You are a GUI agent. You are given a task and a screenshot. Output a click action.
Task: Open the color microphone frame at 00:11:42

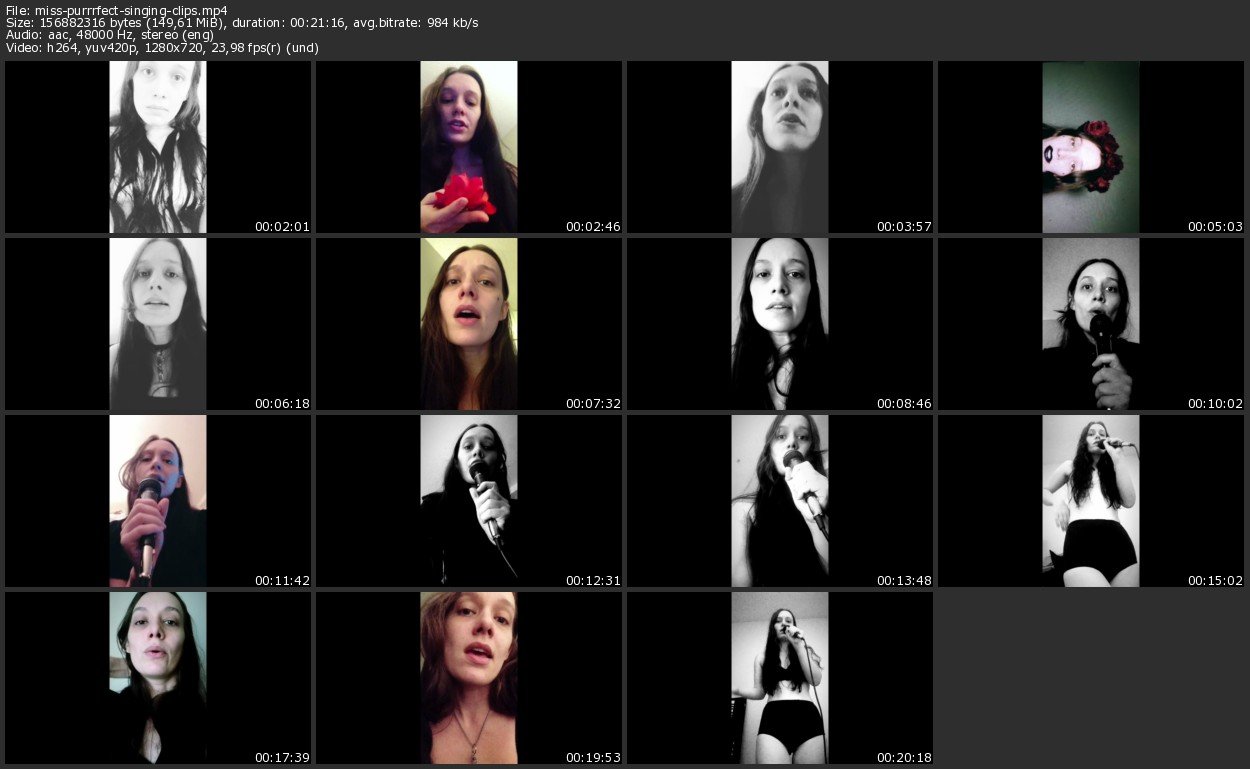pos(157,500)
